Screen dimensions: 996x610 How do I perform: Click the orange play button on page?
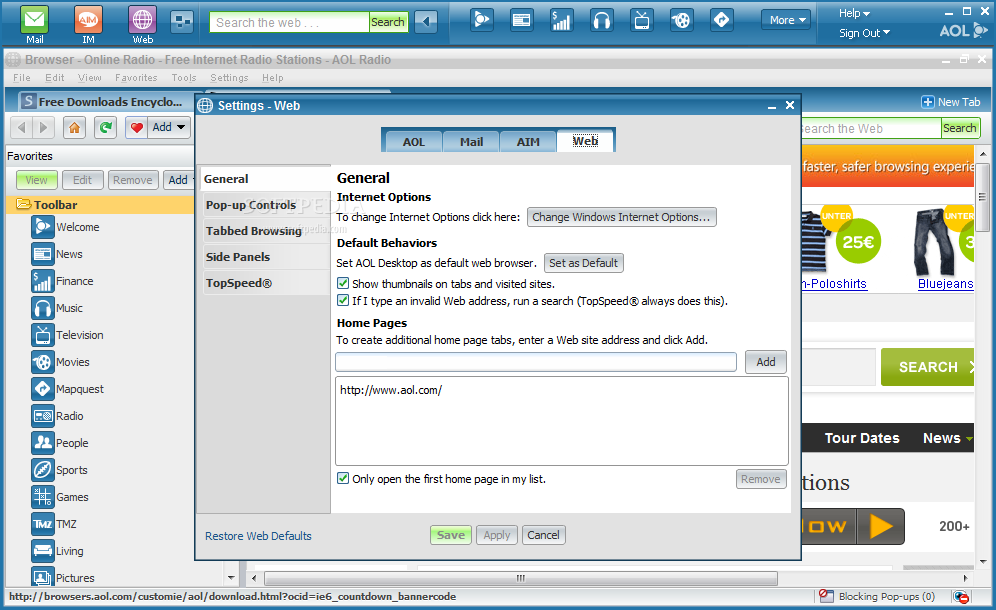[x=880, y=526]
